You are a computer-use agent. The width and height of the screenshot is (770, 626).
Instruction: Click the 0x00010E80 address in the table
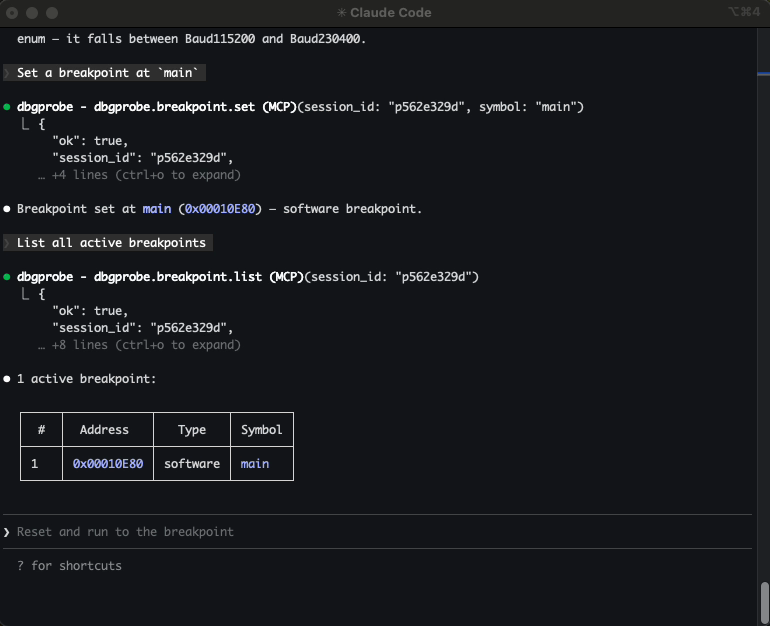108,464
